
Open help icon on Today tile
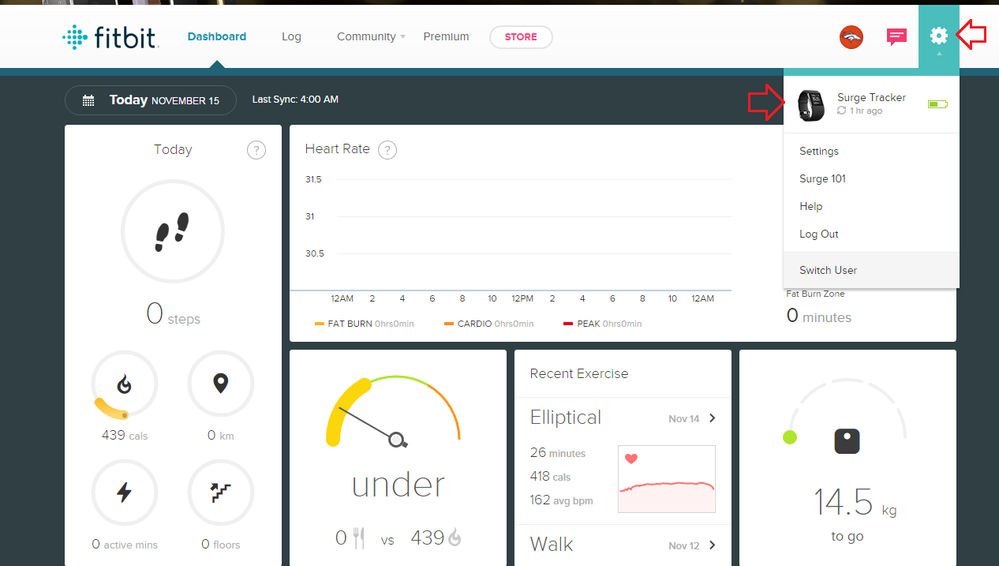click(x=256, y=150)
